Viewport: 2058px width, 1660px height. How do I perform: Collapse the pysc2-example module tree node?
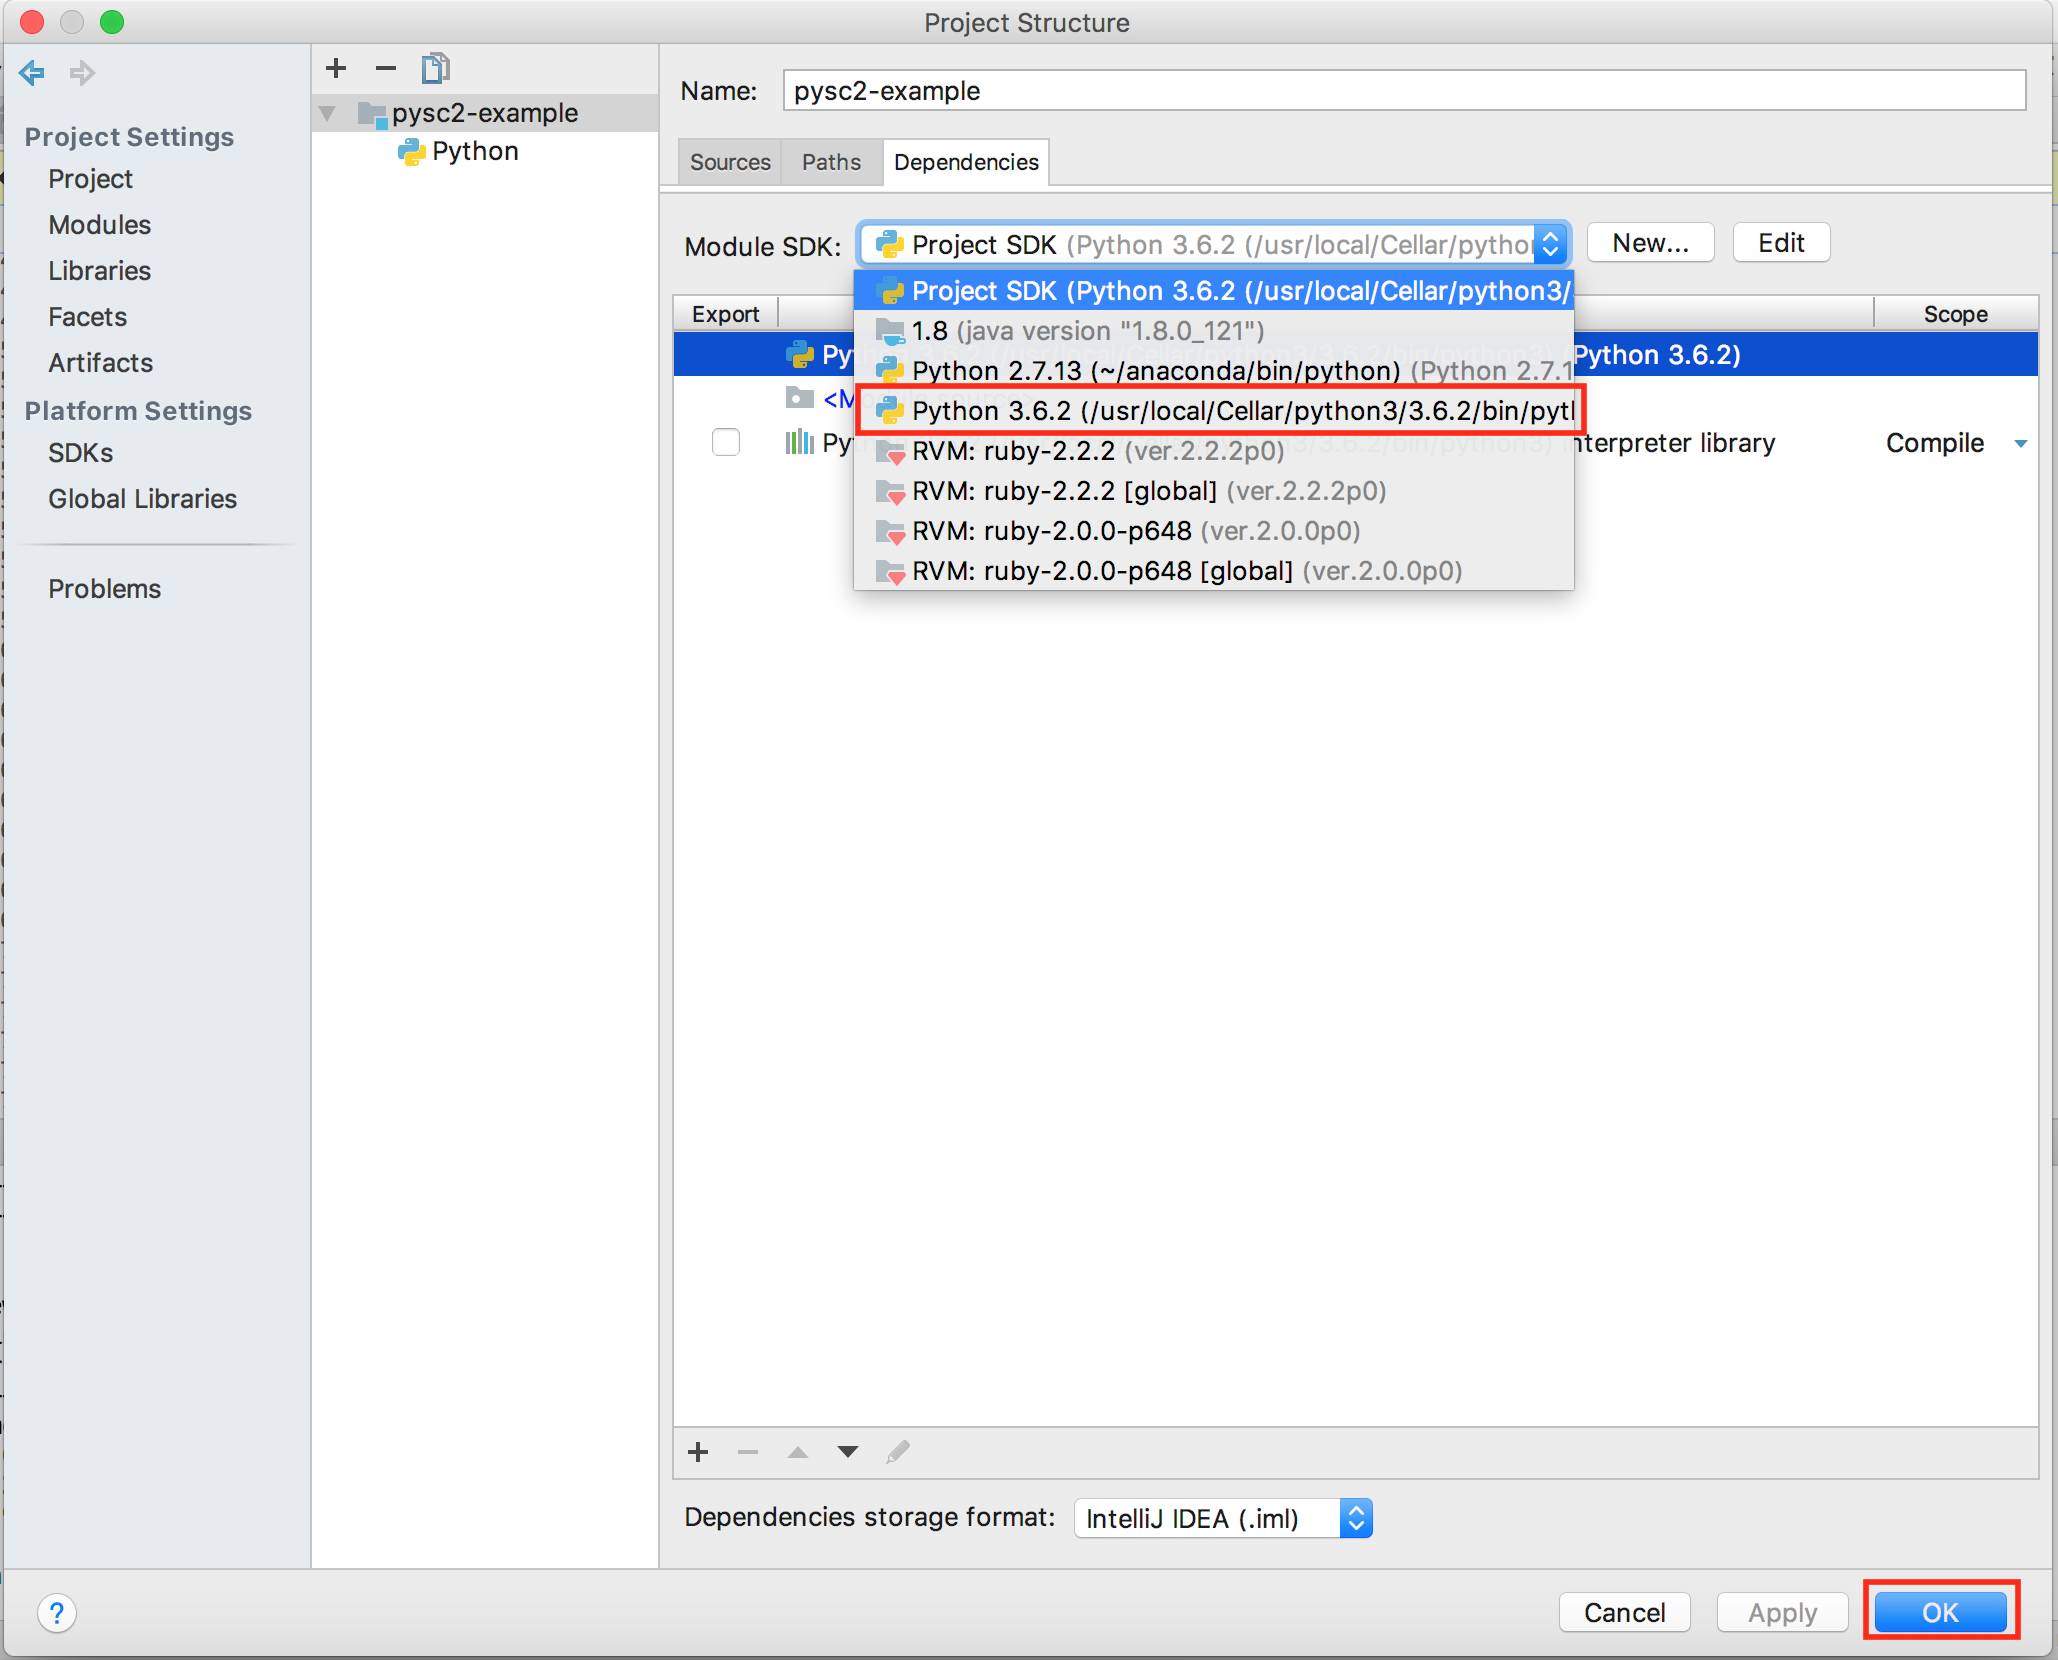click(327, 113)
